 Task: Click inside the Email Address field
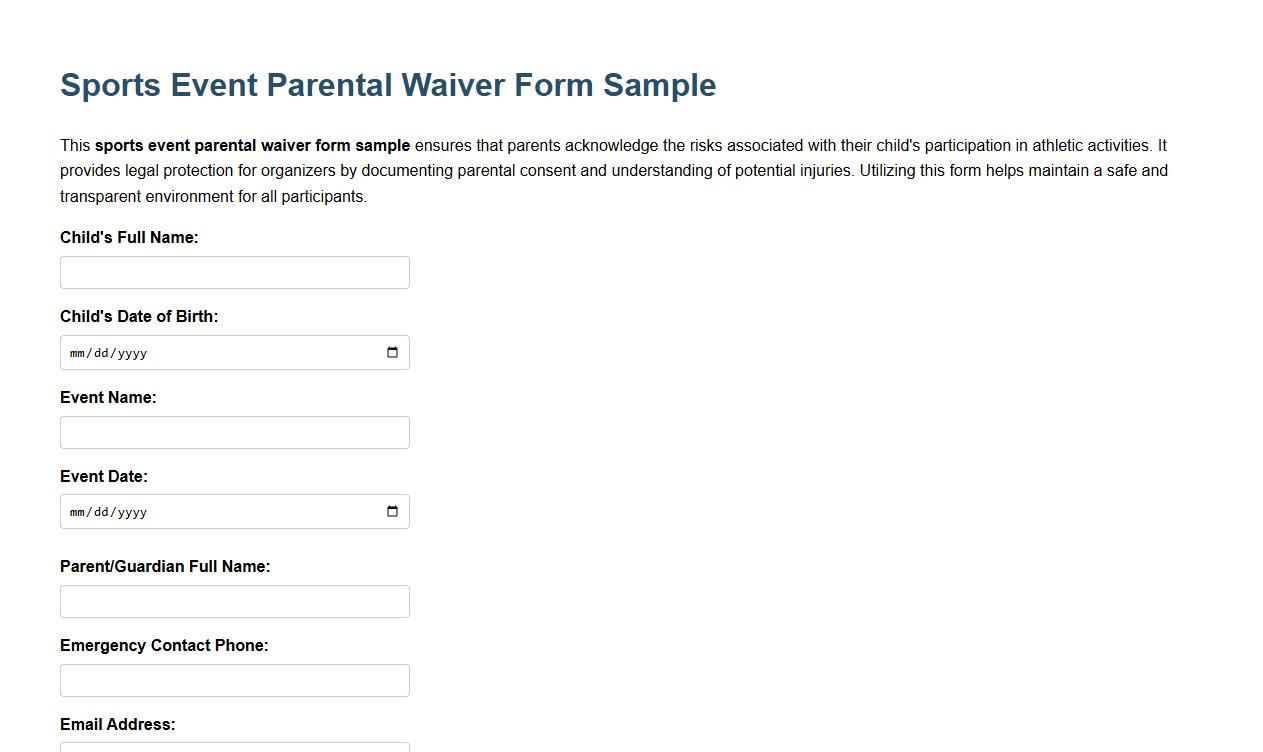click(234, 748)
